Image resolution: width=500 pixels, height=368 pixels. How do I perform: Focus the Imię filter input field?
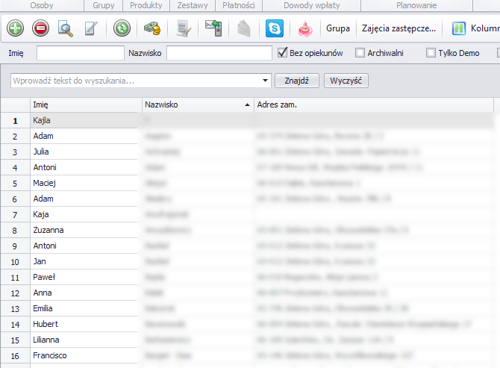80,53
